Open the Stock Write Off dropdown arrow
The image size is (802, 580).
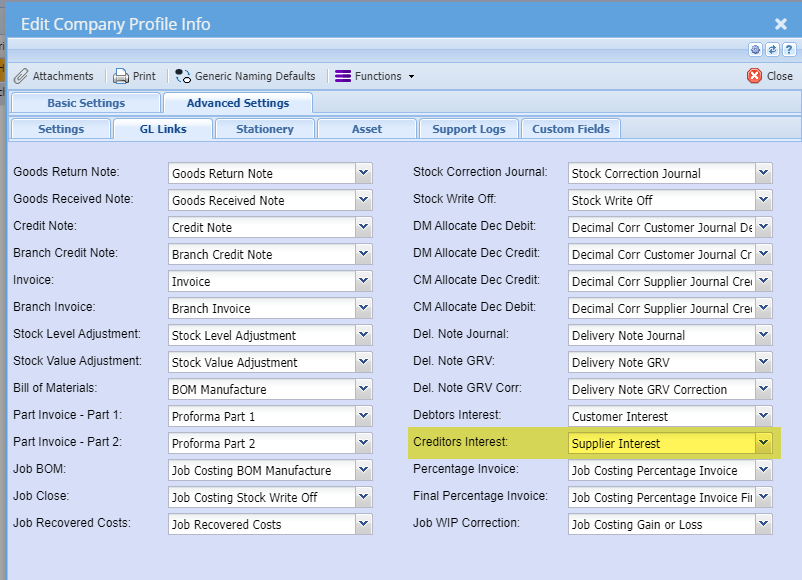(x=764, y=200)
